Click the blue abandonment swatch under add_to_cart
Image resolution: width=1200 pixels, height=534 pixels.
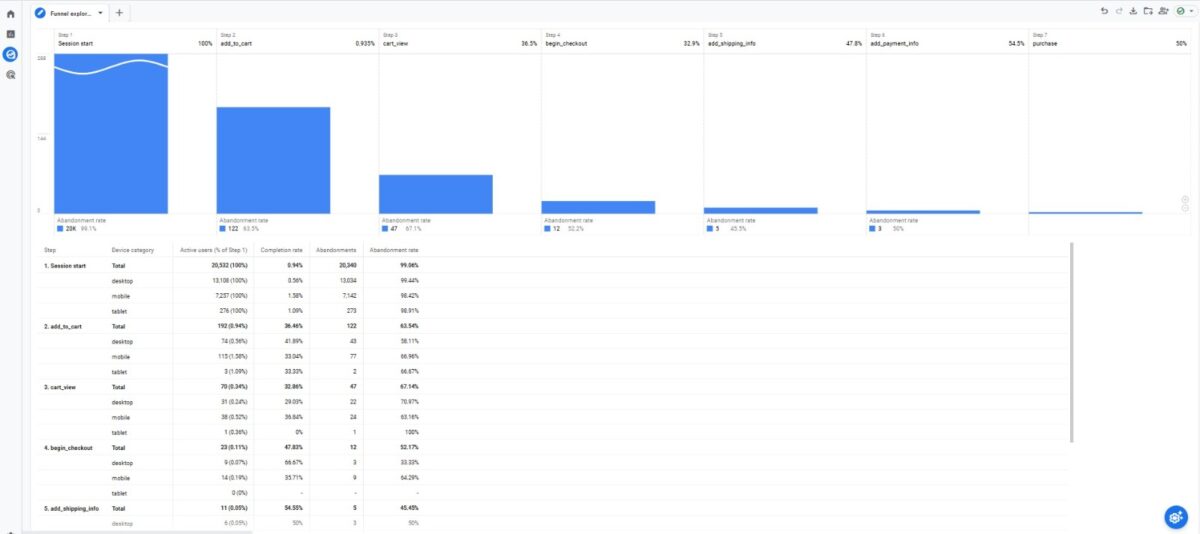223,229
